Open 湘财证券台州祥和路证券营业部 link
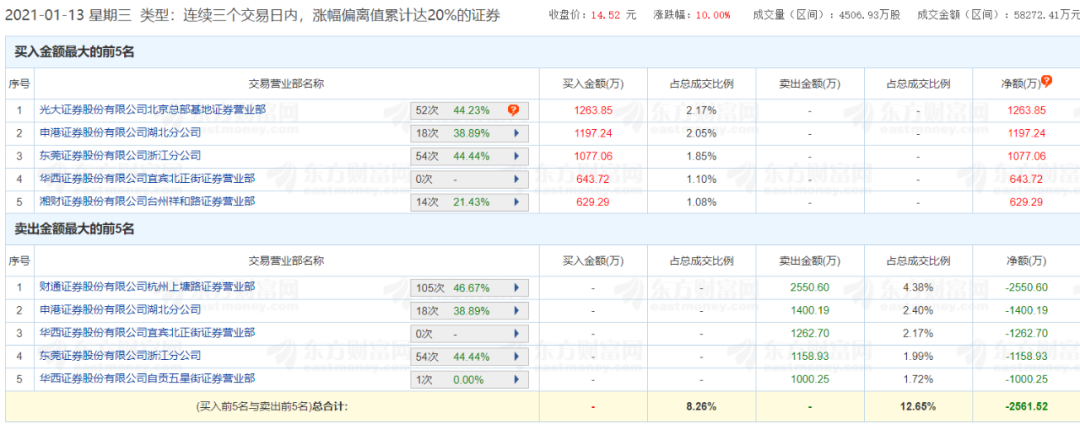 [x=146, y=202]
